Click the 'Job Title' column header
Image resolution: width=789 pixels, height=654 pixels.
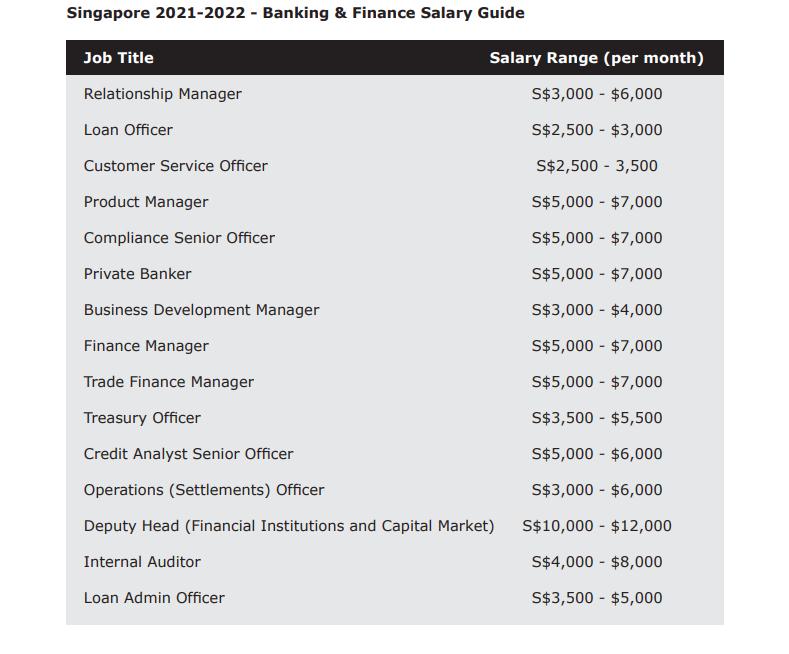coord(118,58)
